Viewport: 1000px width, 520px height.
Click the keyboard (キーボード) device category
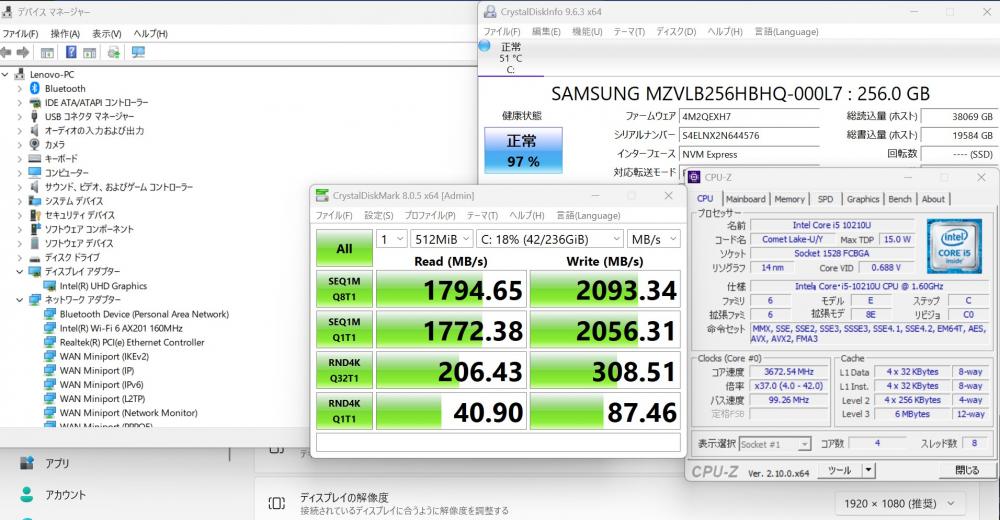click(x=61, y=159)
